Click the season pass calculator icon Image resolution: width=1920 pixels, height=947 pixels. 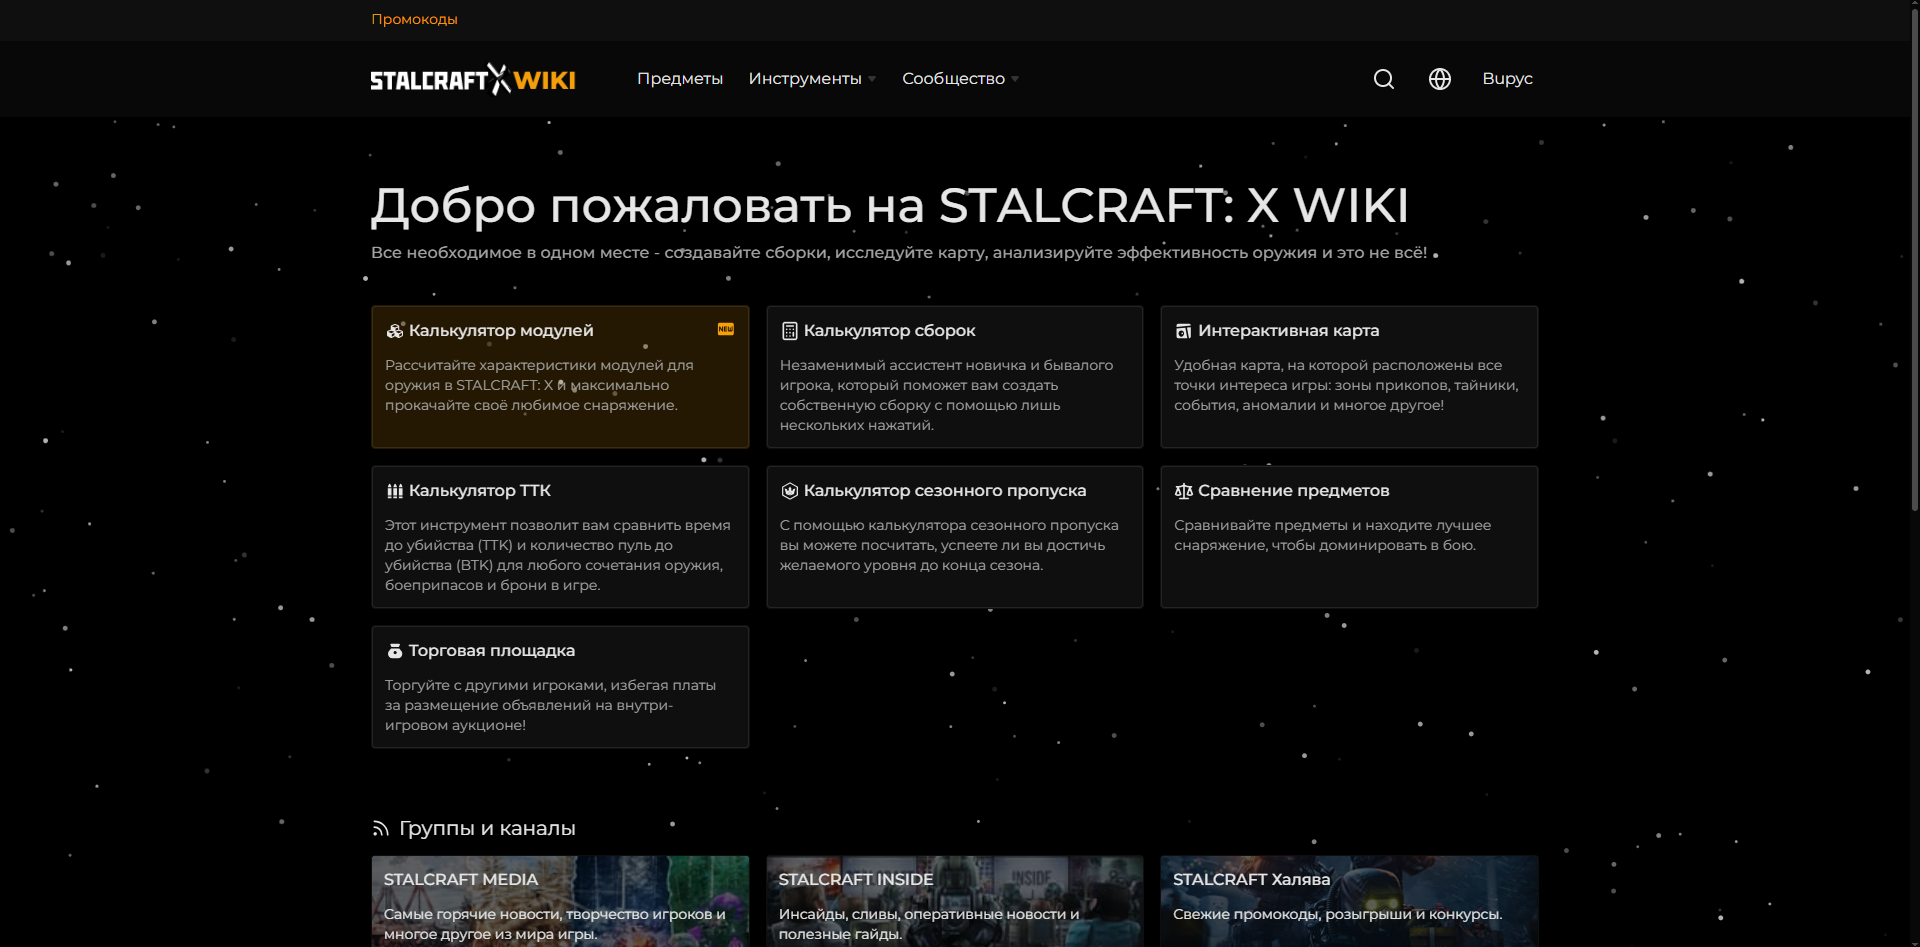(789, 491)
